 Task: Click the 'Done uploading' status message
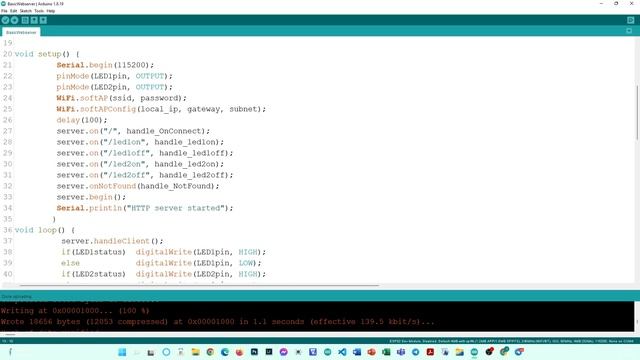16,296
